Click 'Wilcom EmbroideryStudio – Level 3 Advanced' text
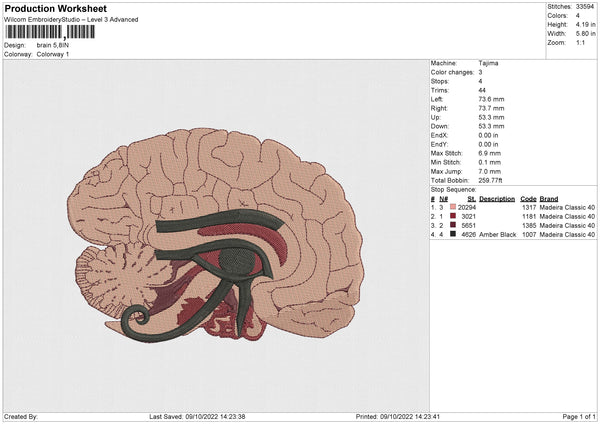Viewport: 600px width, 424px height. tap(71, 20)
